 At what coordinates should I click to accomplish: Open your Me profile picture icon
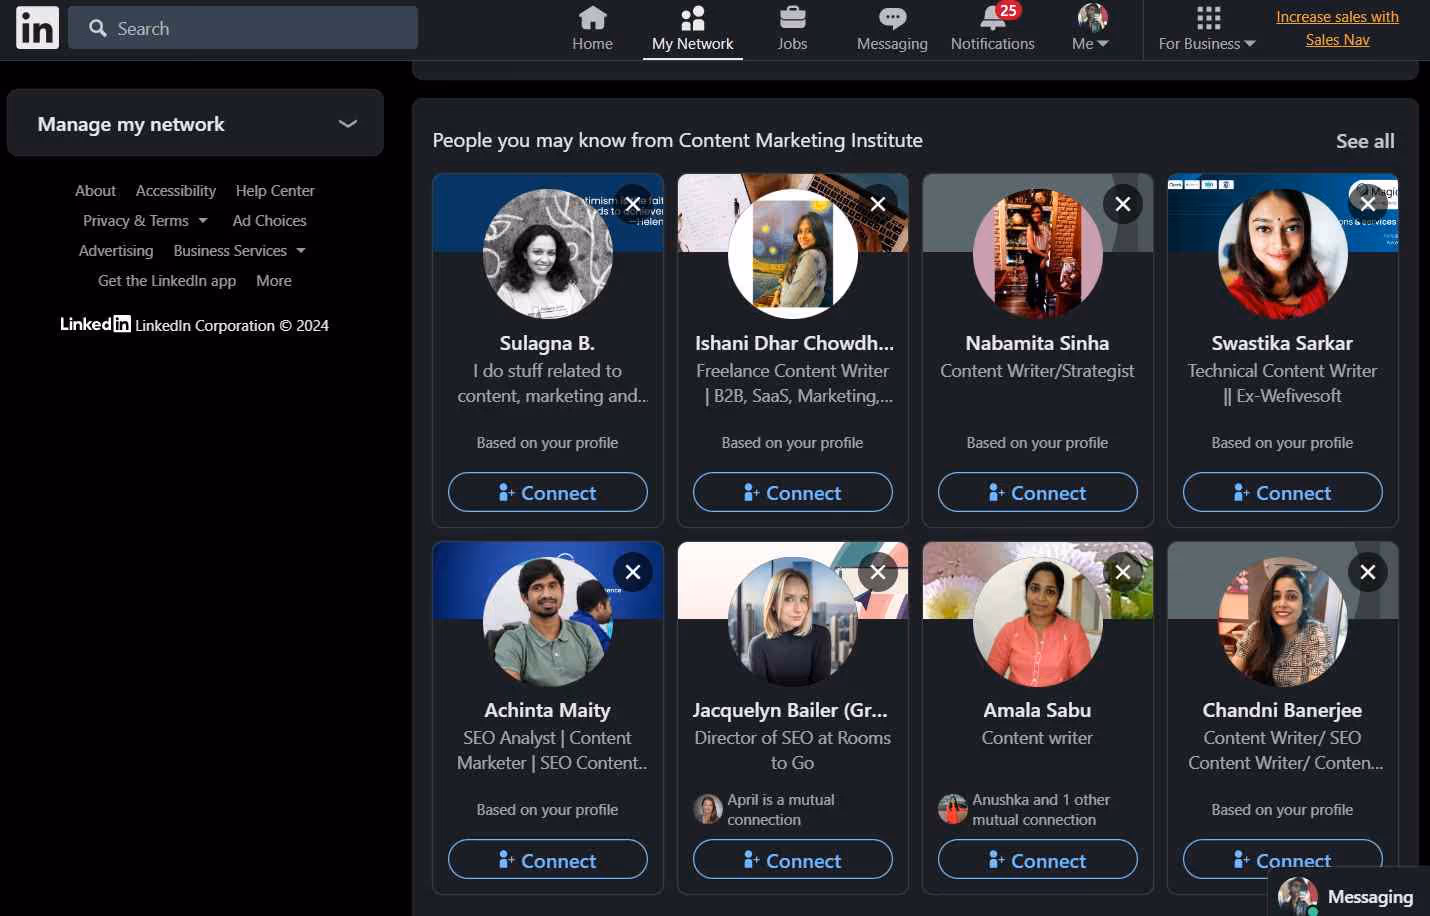click(x=1091, y=17)
